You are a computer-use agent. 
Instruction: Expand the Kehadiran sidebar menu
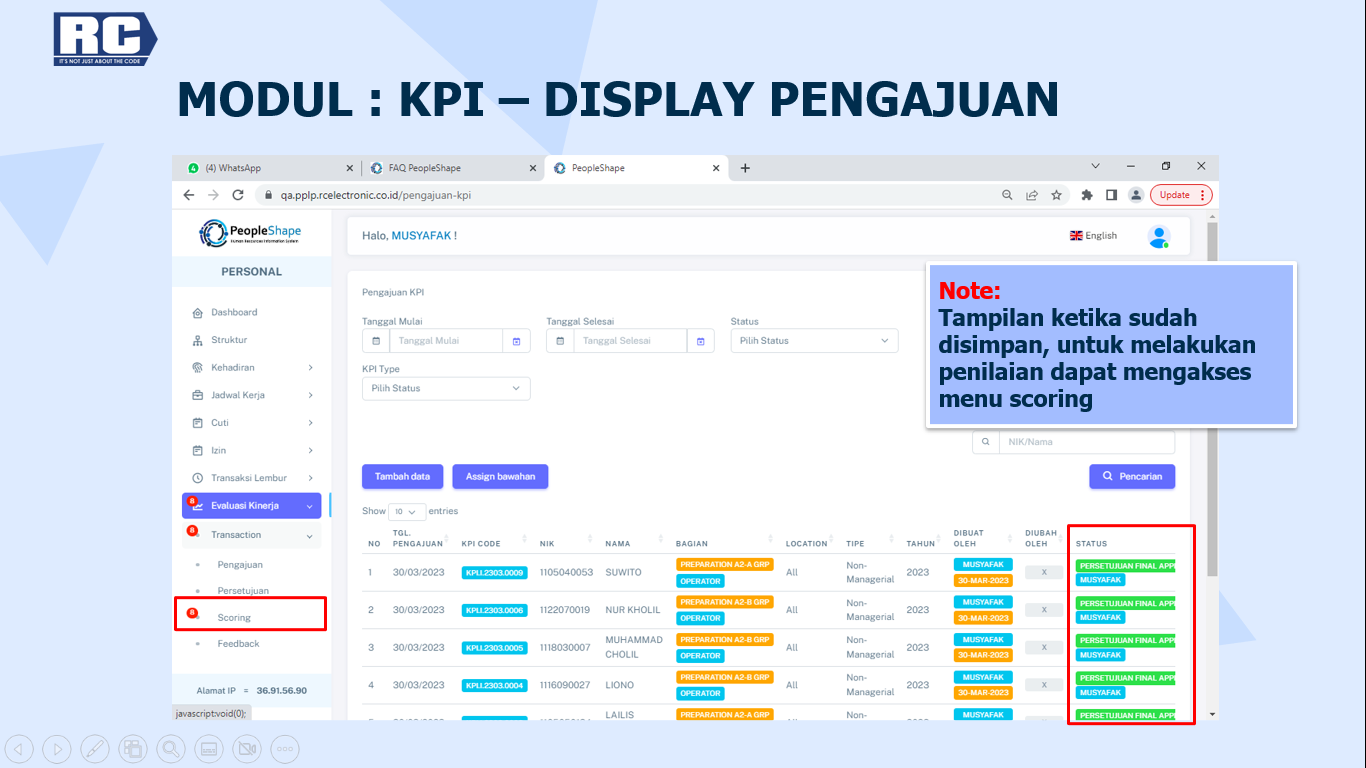255,368
